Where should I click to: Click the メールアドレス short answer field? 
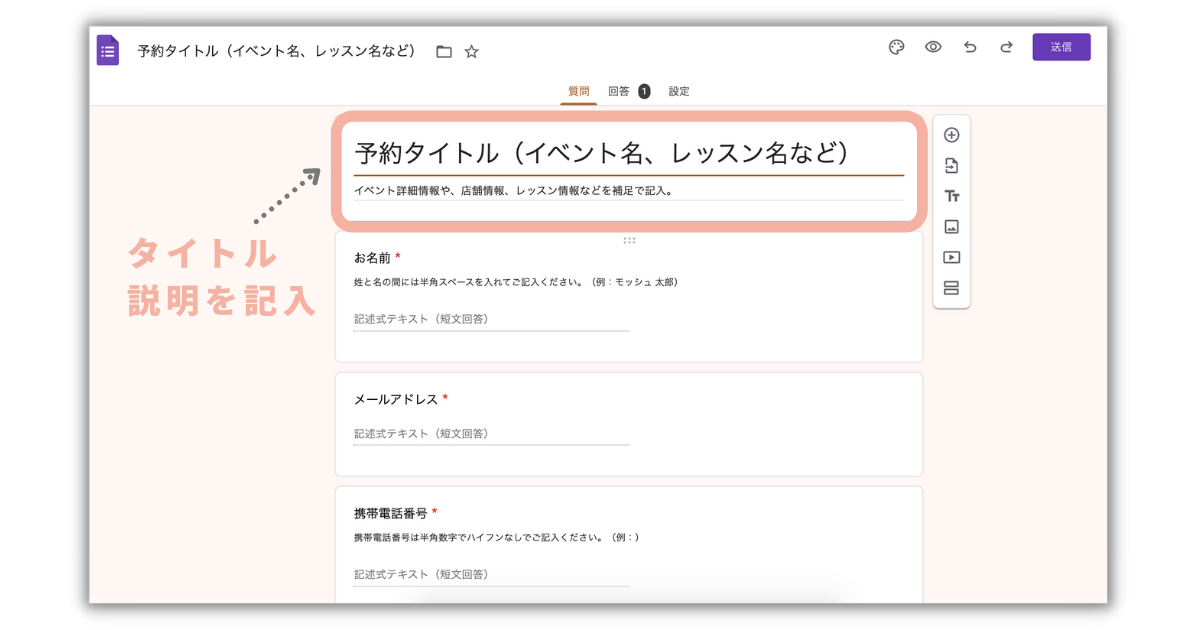tap(491, 435)
